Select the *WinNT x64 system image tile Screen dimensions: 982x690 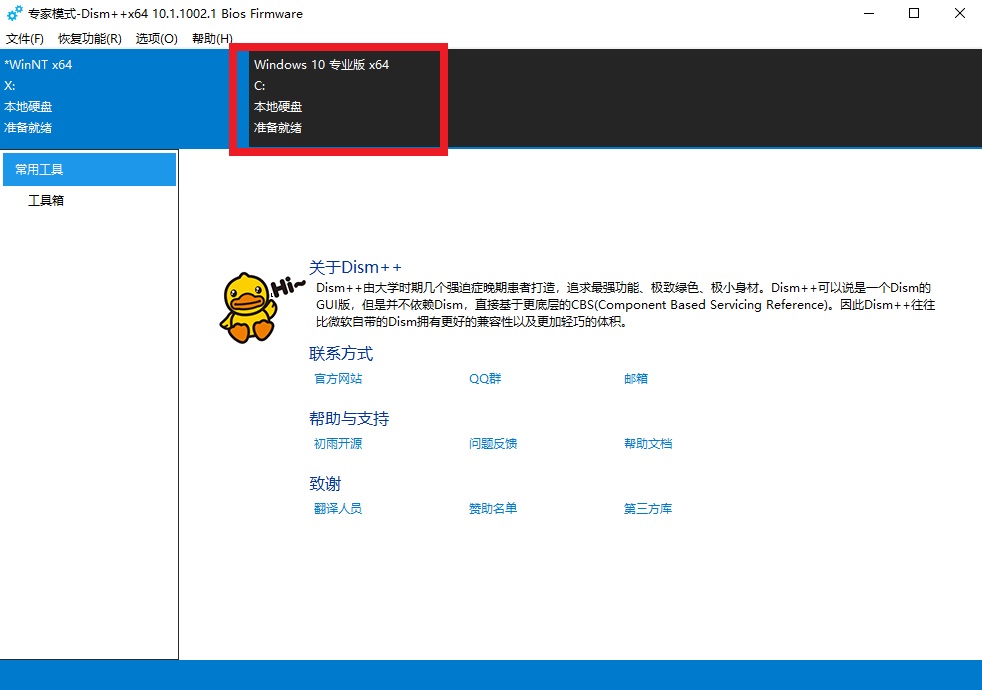(x=115, y=97)
